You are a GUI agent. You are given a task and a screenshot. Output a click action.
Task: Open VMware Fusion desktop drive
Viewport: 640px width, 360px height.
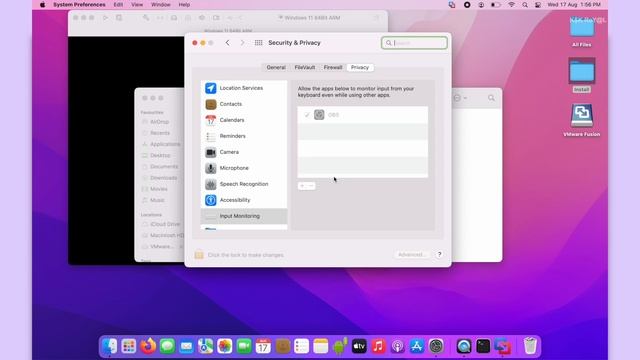(x=582, y=120)
